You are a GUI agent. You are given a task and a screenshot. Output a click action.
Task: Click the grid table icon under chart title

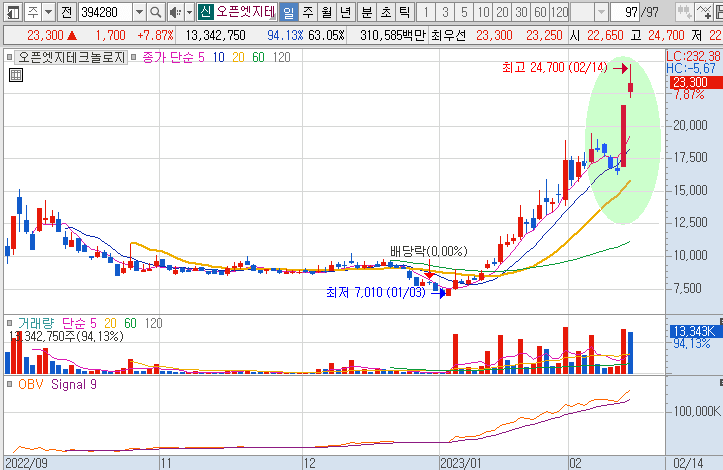coord(16,75)
